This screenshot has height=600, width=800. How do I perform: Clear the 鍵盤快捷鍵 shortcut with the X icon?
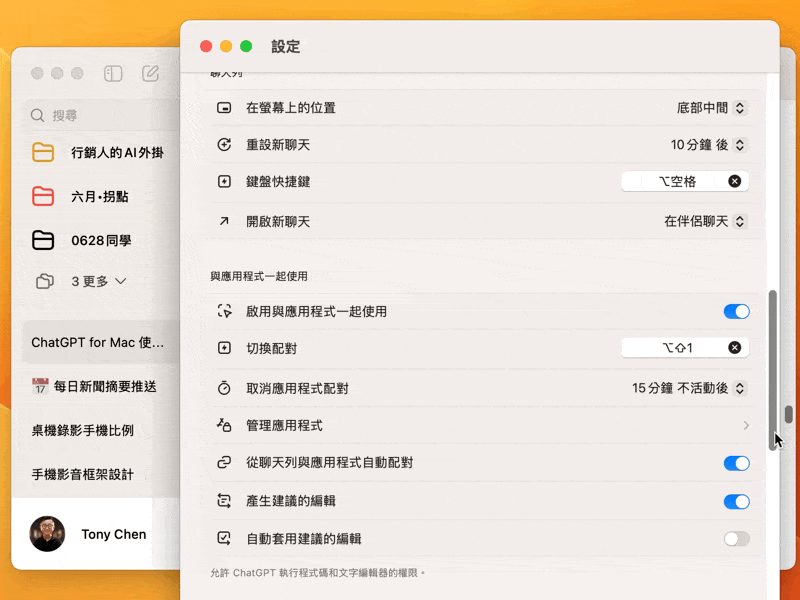tap(734, 181)
